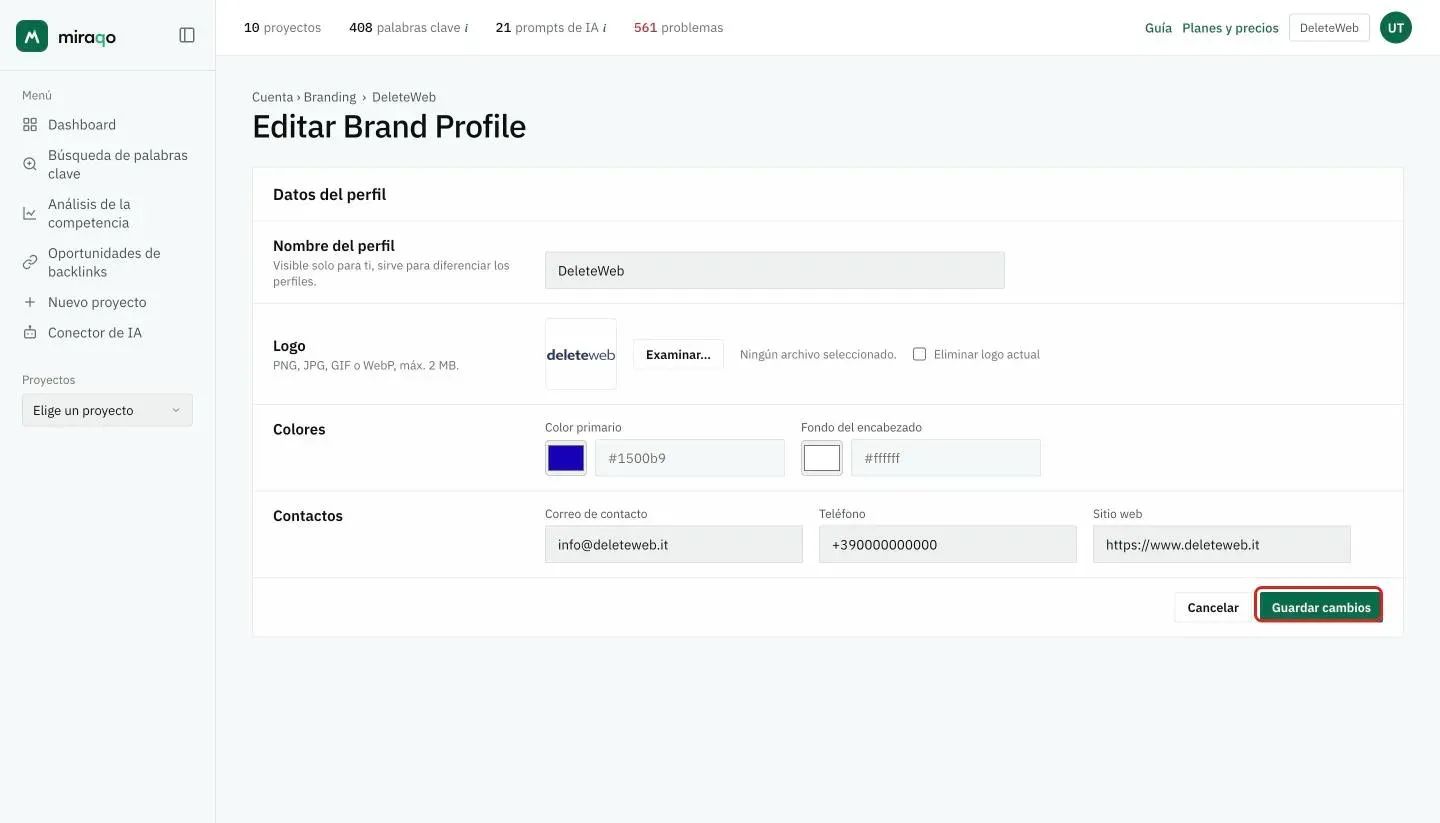This screenshot has width=1440, height=823.
Task: Click info icon next to palabras clave
Action: [466, 28]
